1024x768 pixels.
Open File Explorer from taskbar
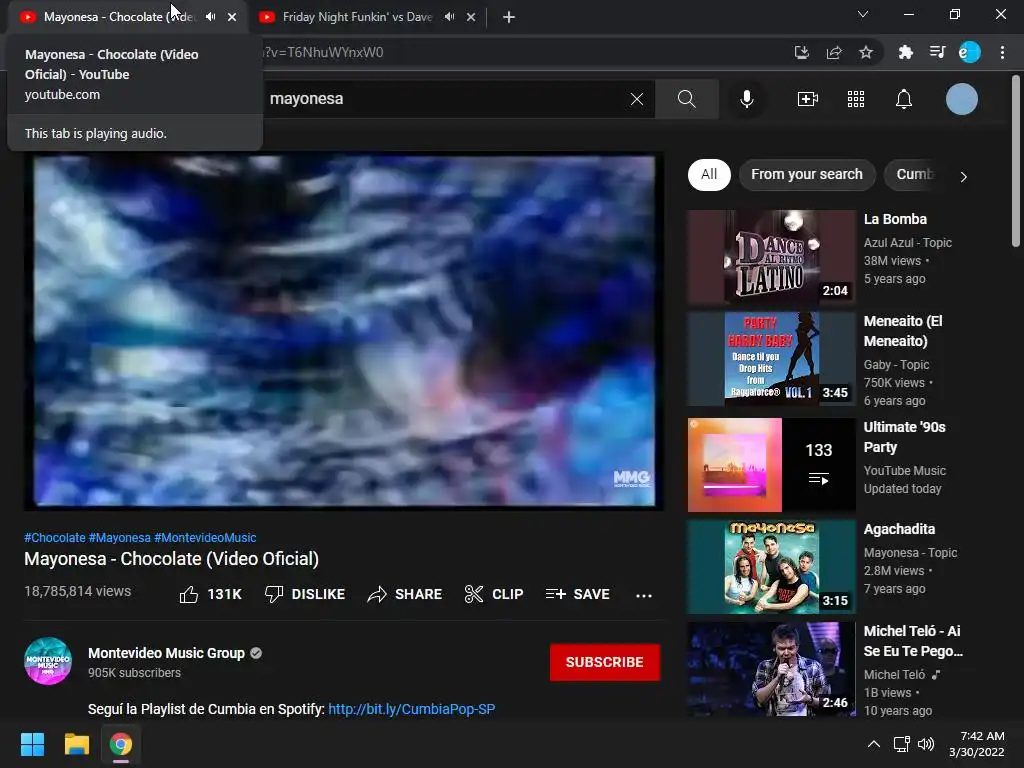(76, 744)
